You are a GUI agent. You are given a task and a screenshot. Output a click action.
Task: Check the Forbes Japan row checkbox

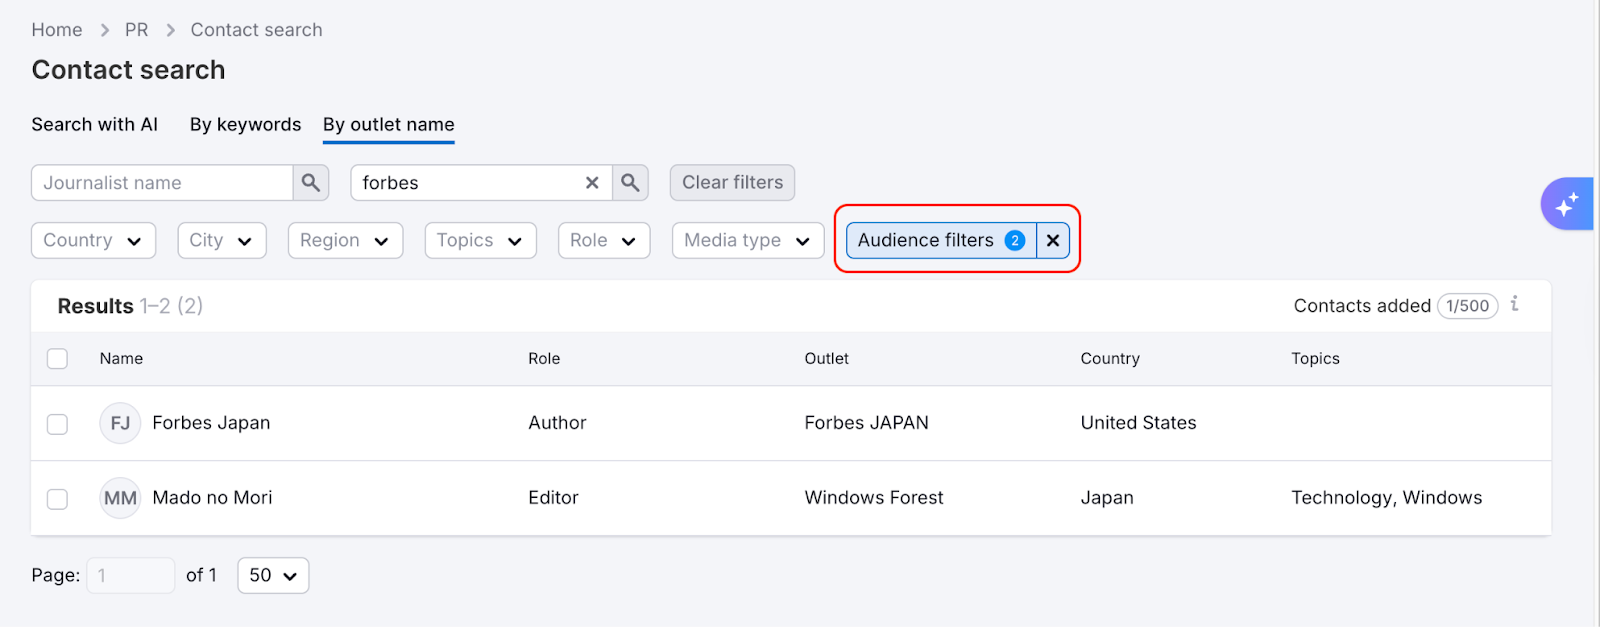coord(58,424)
